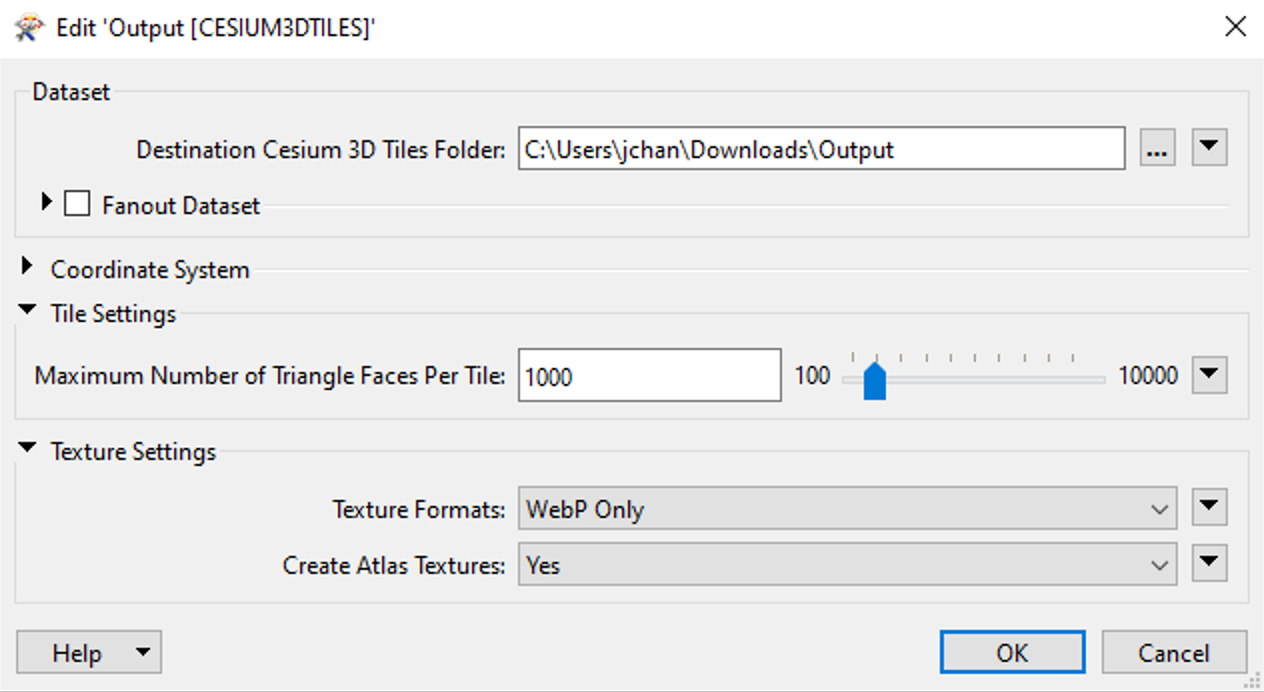Click the Cancel button
Image resolution: width=1264 pixels, height=692 pixels.
click(x=1174, y=652)
